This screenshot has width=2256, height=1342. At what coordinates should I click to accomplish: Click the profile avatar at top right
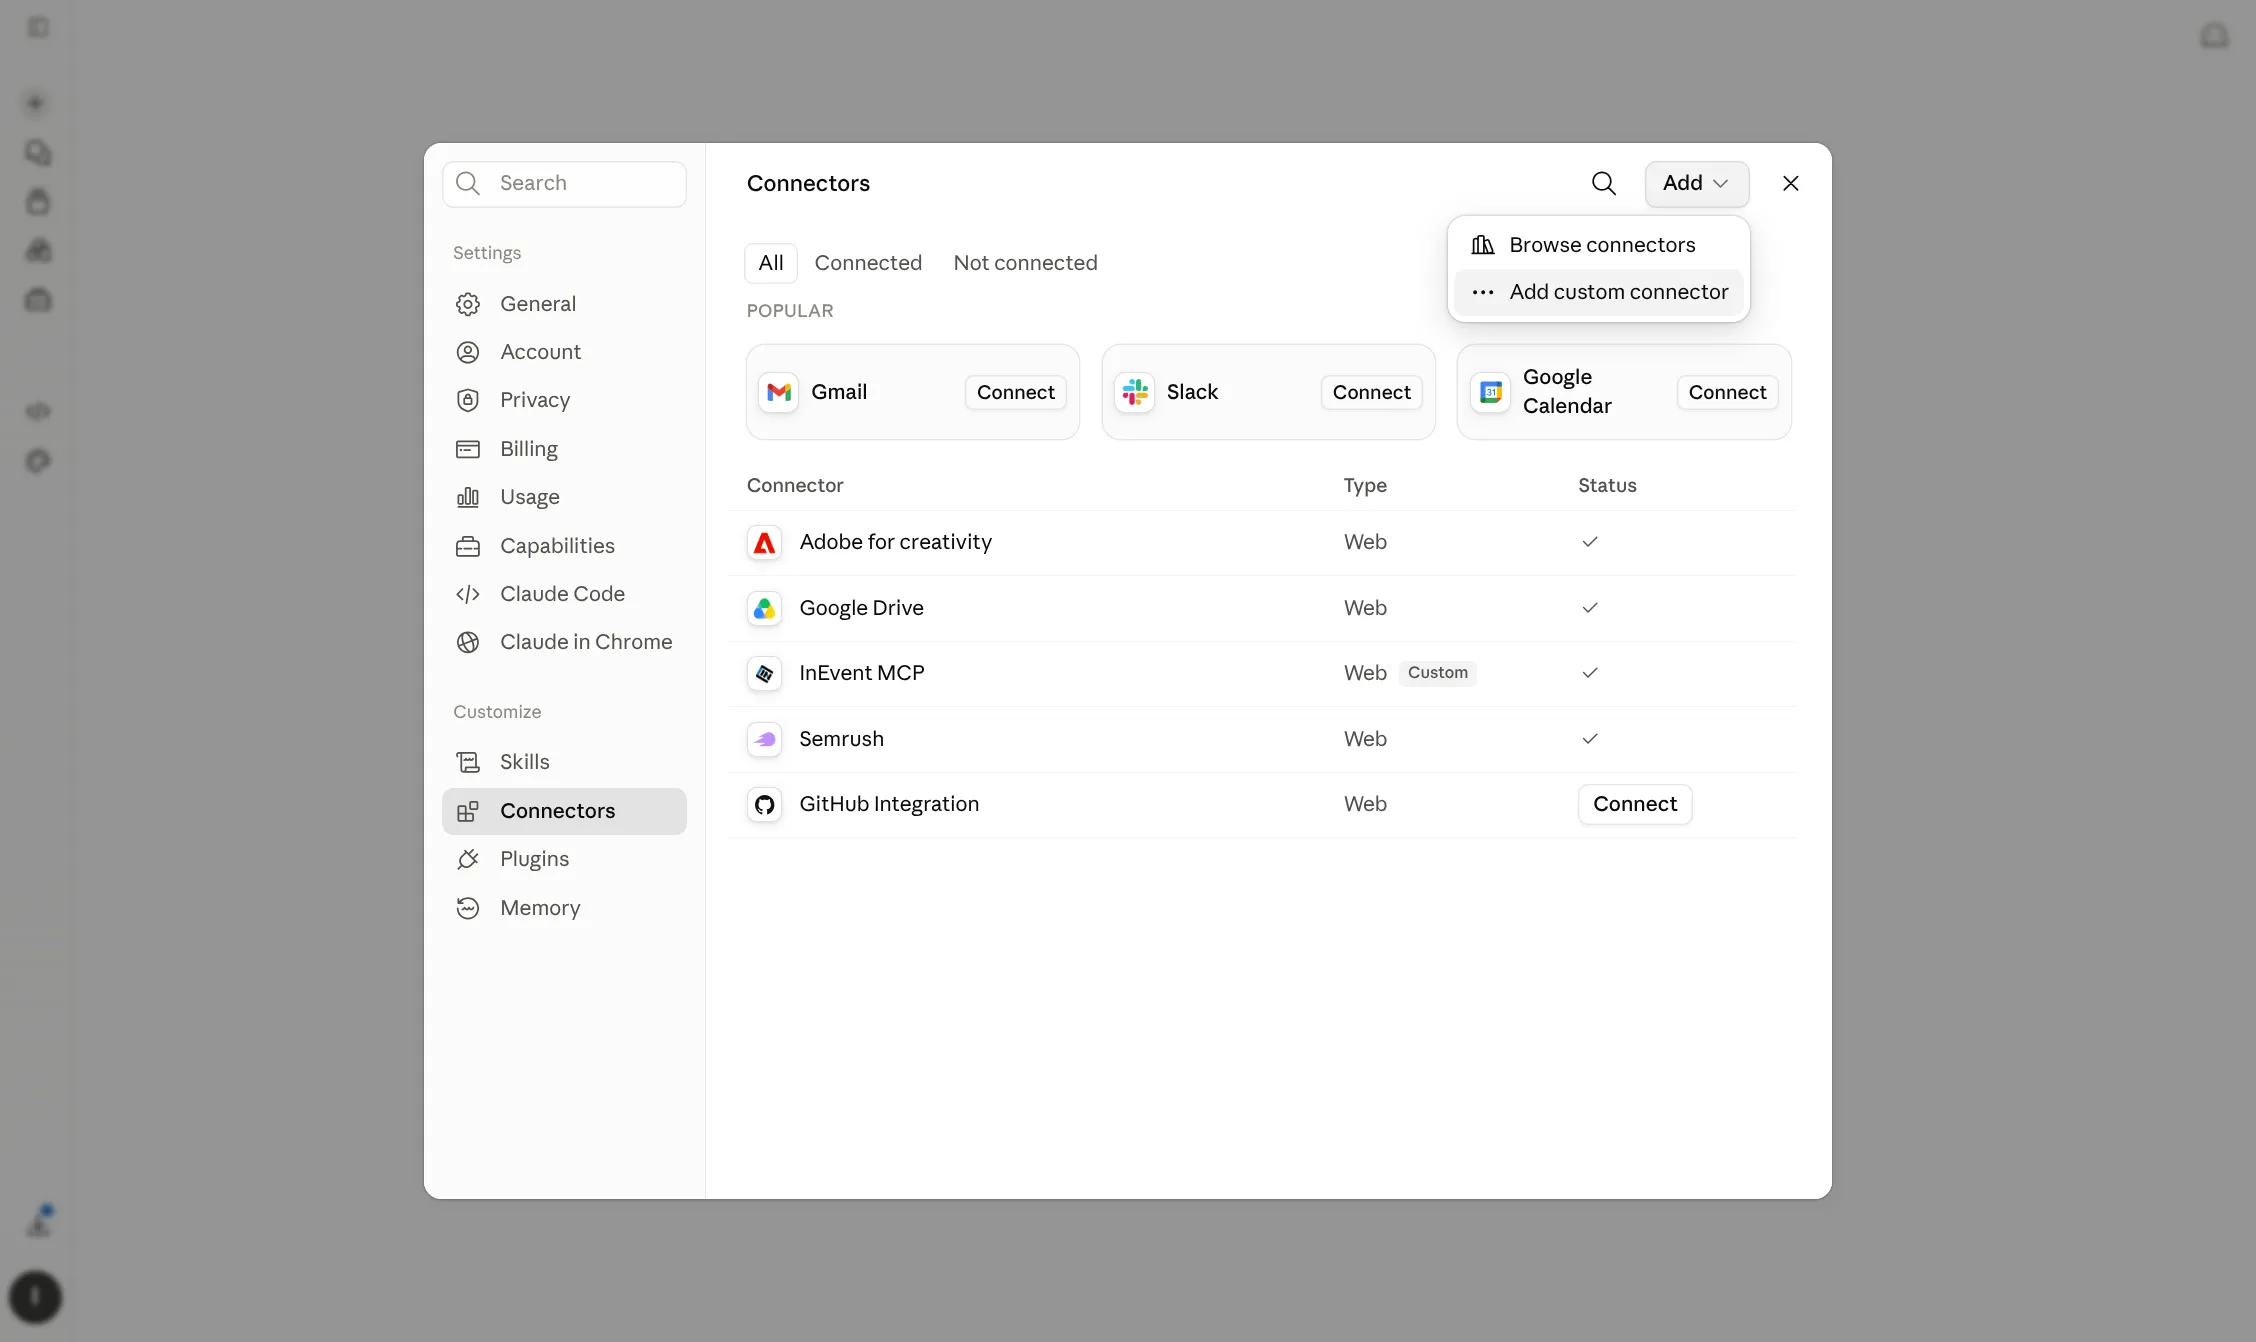pos(2214,36)
